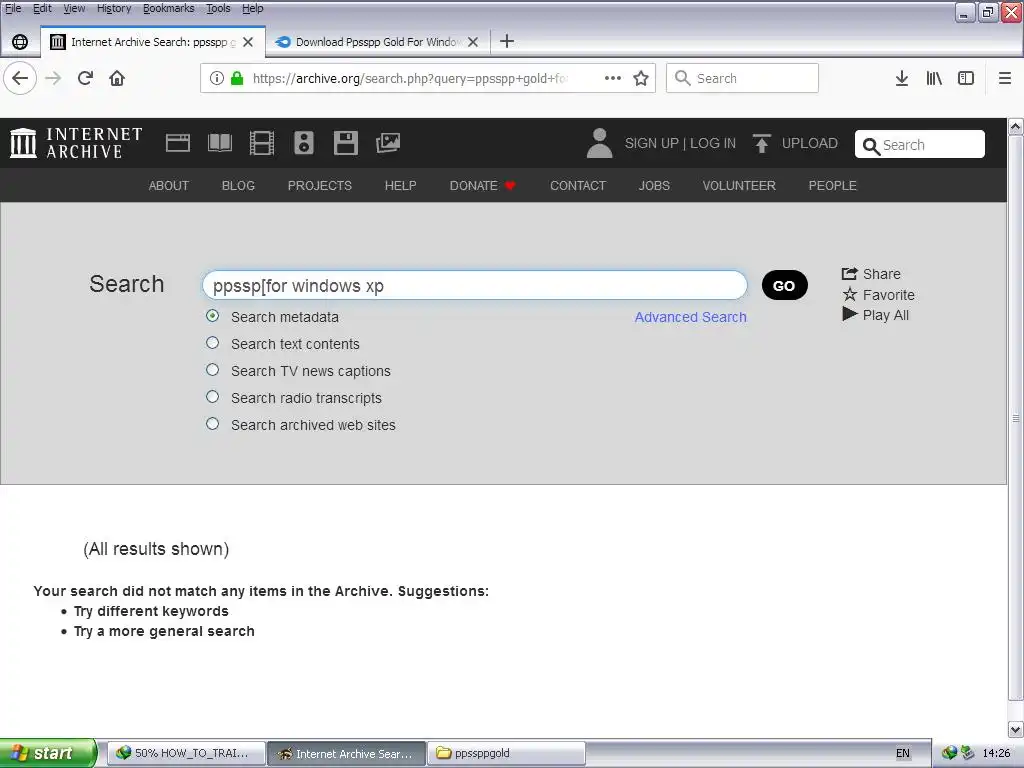Open the Edit menu
Screen dimensions: 1024x768
42,8
